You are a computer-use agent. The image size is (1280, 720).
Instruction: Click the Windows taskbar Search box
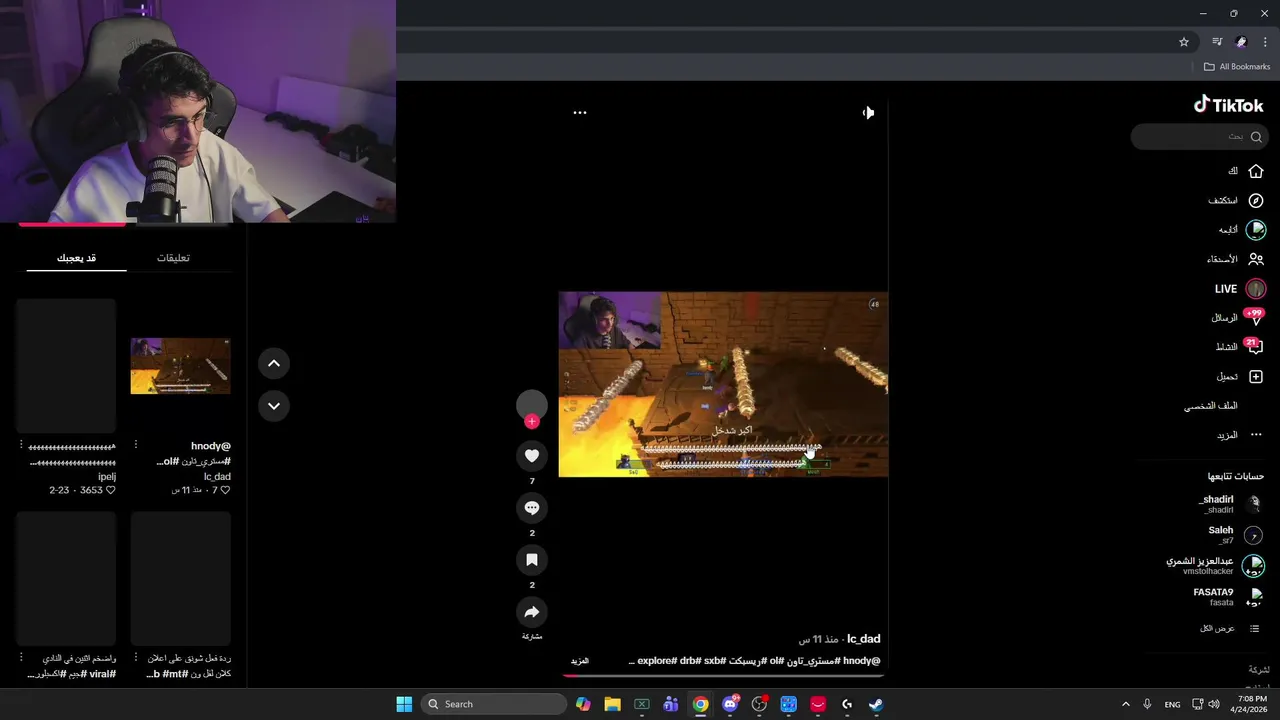tap(494, 704)
